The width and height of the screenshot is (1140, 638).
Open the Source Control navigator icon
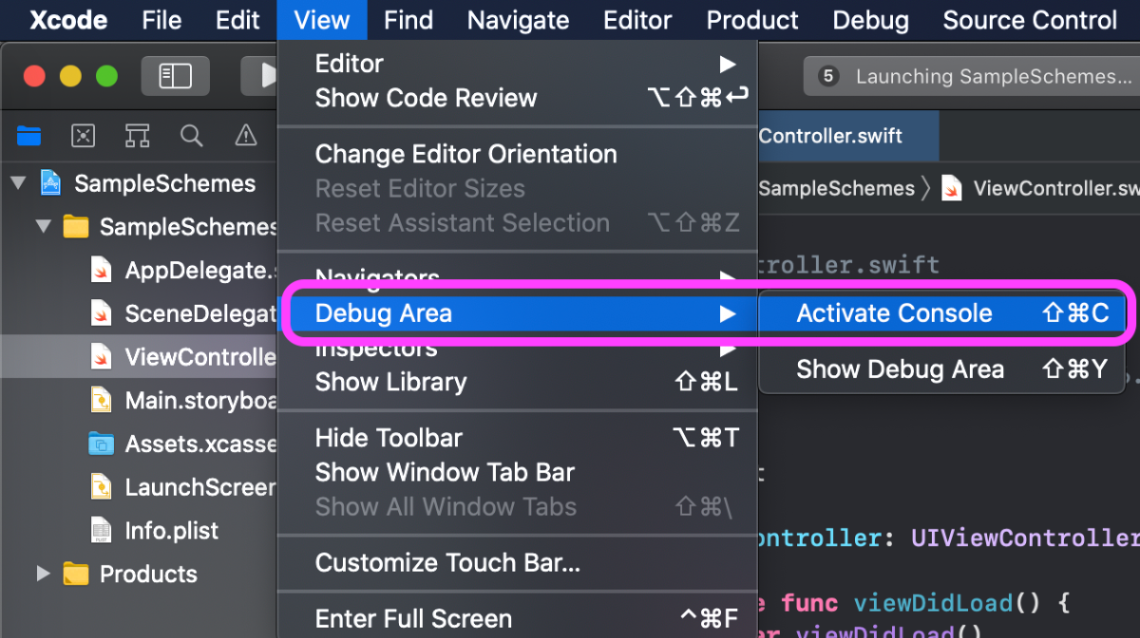pos(83,136)
